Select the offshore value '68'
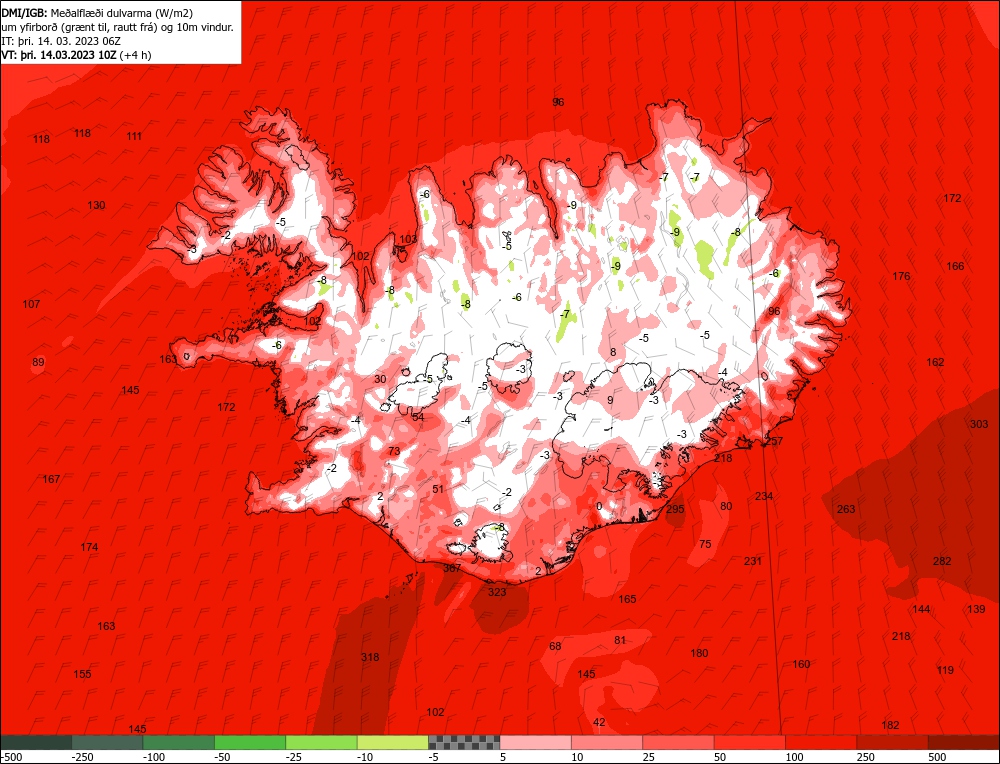The image size is (1000, 764). [555, 646]
